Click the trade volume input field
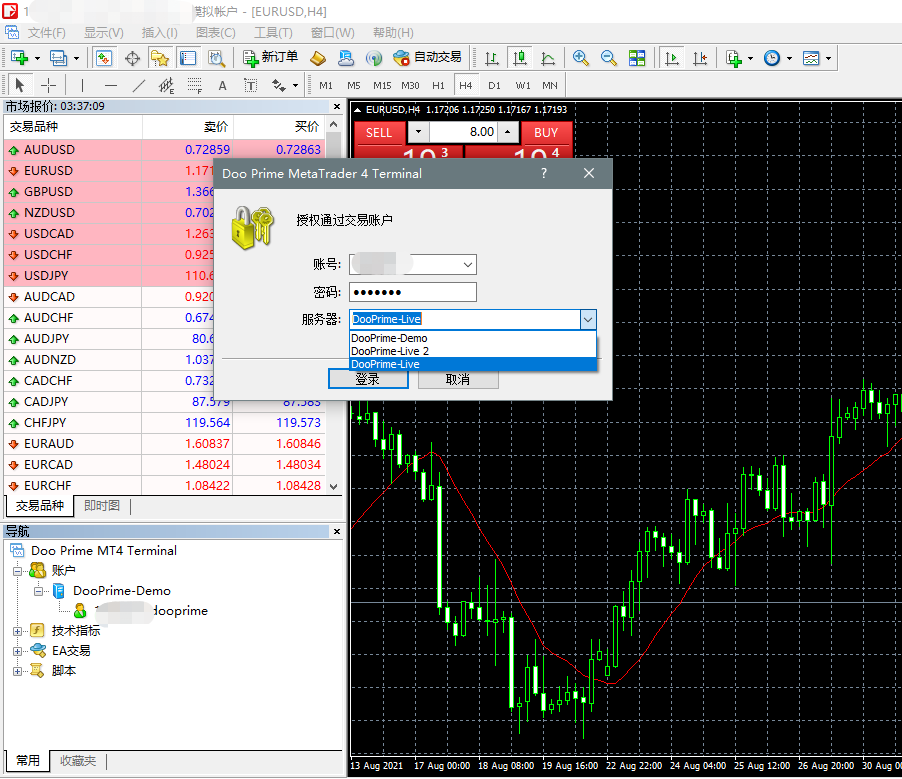 [x=462, y=132]
